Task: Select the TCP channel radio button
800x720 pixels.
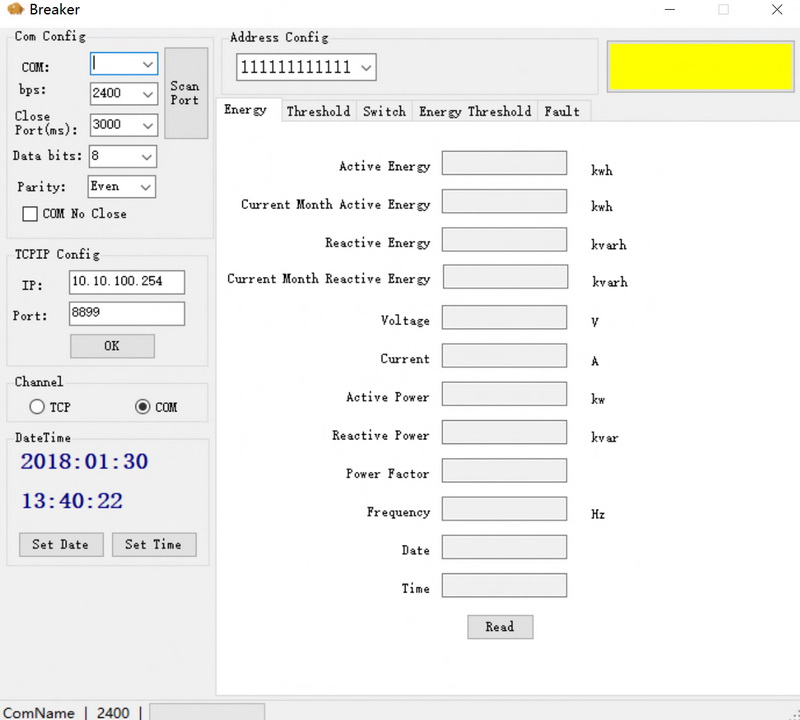Action: coord(37,407)
